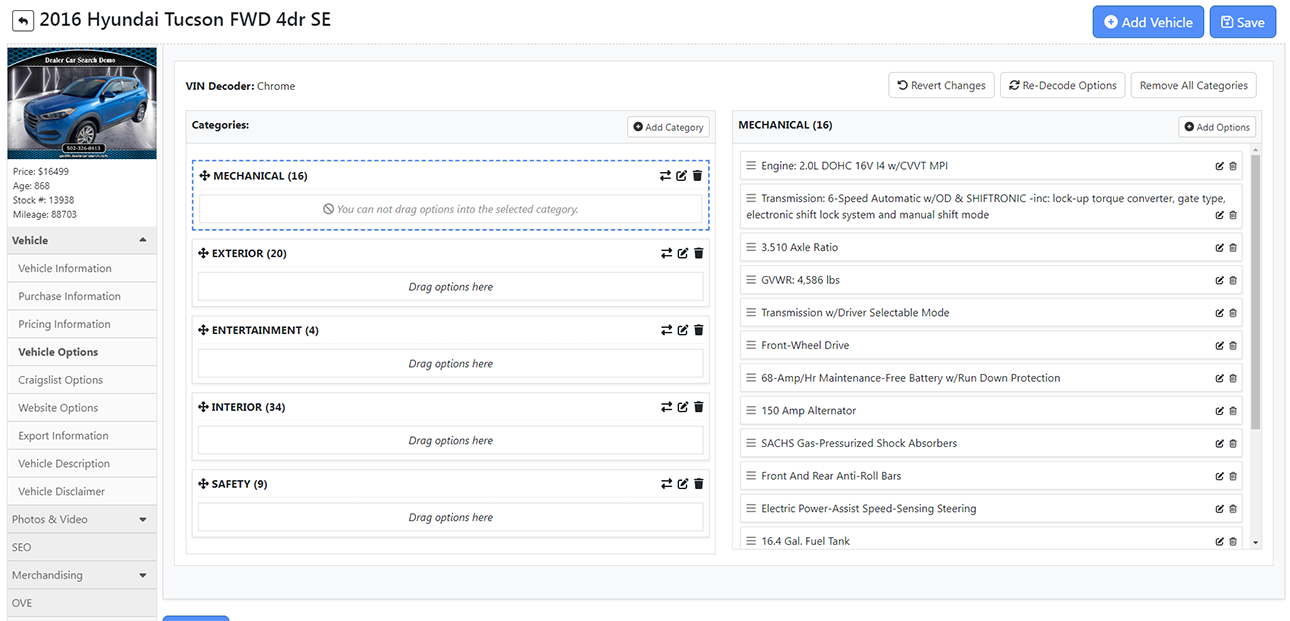Click swap arrows icon on ENTERTAINMENT category
The height and width of the screenshot is (621, 1290).
pos(666,330)
